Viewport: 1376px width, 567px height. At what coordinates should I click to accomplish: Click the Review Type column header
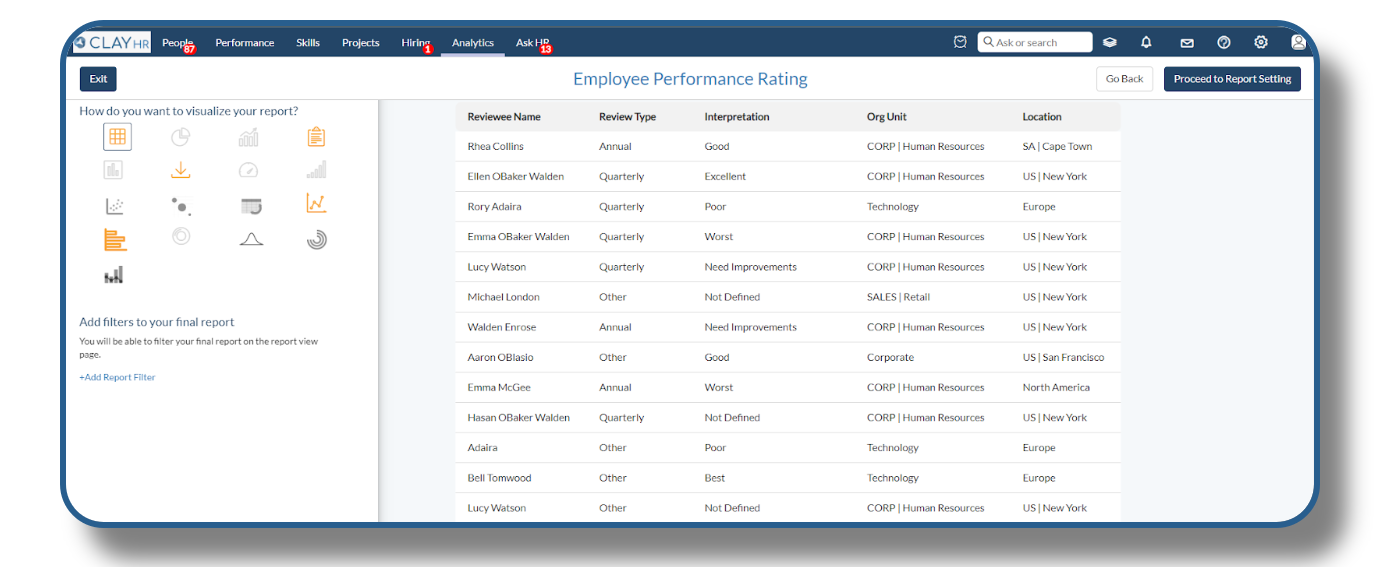click(x=627, y=117)
